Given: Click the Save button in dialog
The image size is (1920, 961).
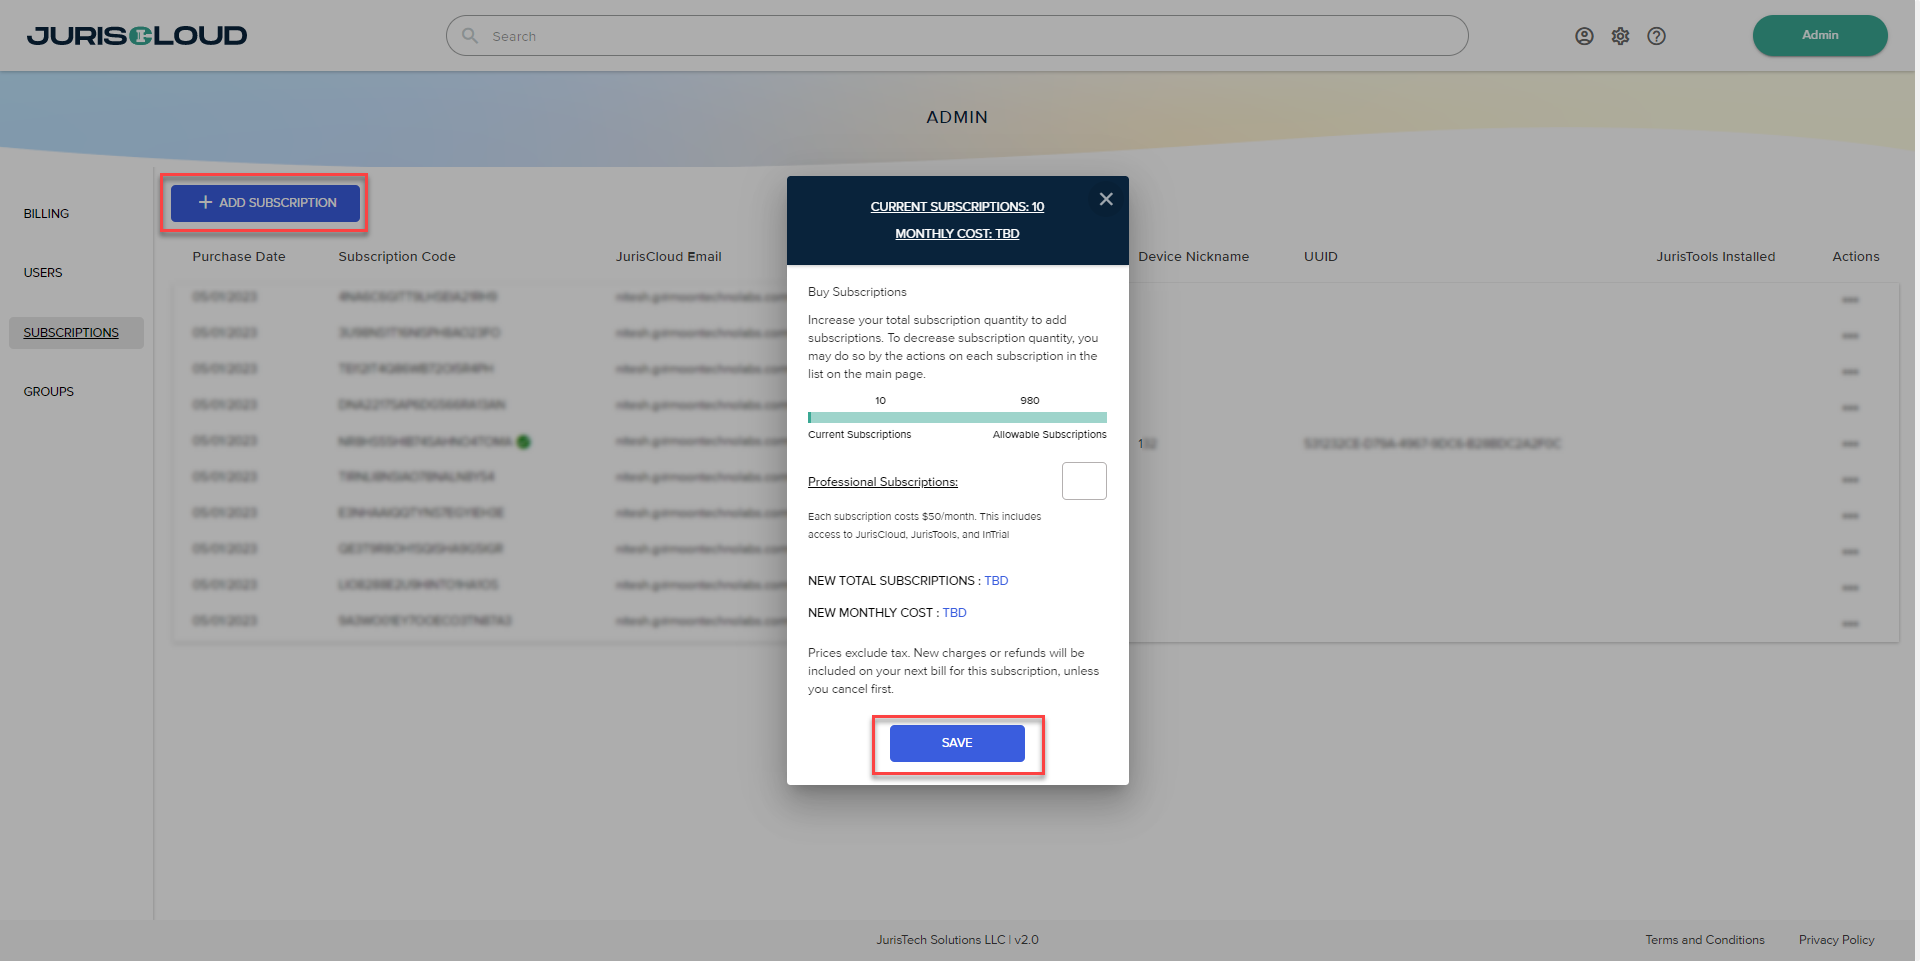Looking at the screenshot, I should [957, 743].
